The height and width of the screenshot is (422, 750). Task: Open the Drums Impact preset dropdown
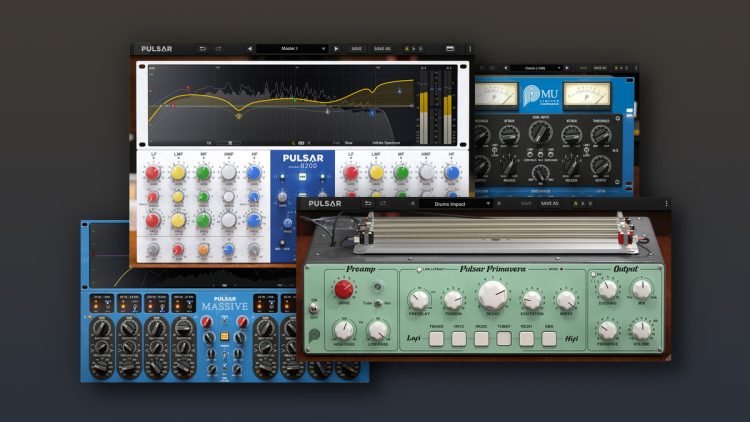tap(456, 203)
